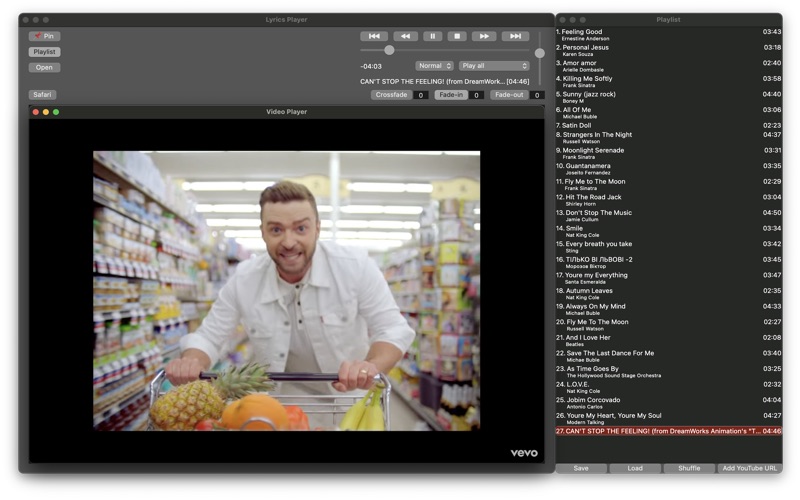
Task: Open the Normal mode dropdown
Action: (434, 66)
